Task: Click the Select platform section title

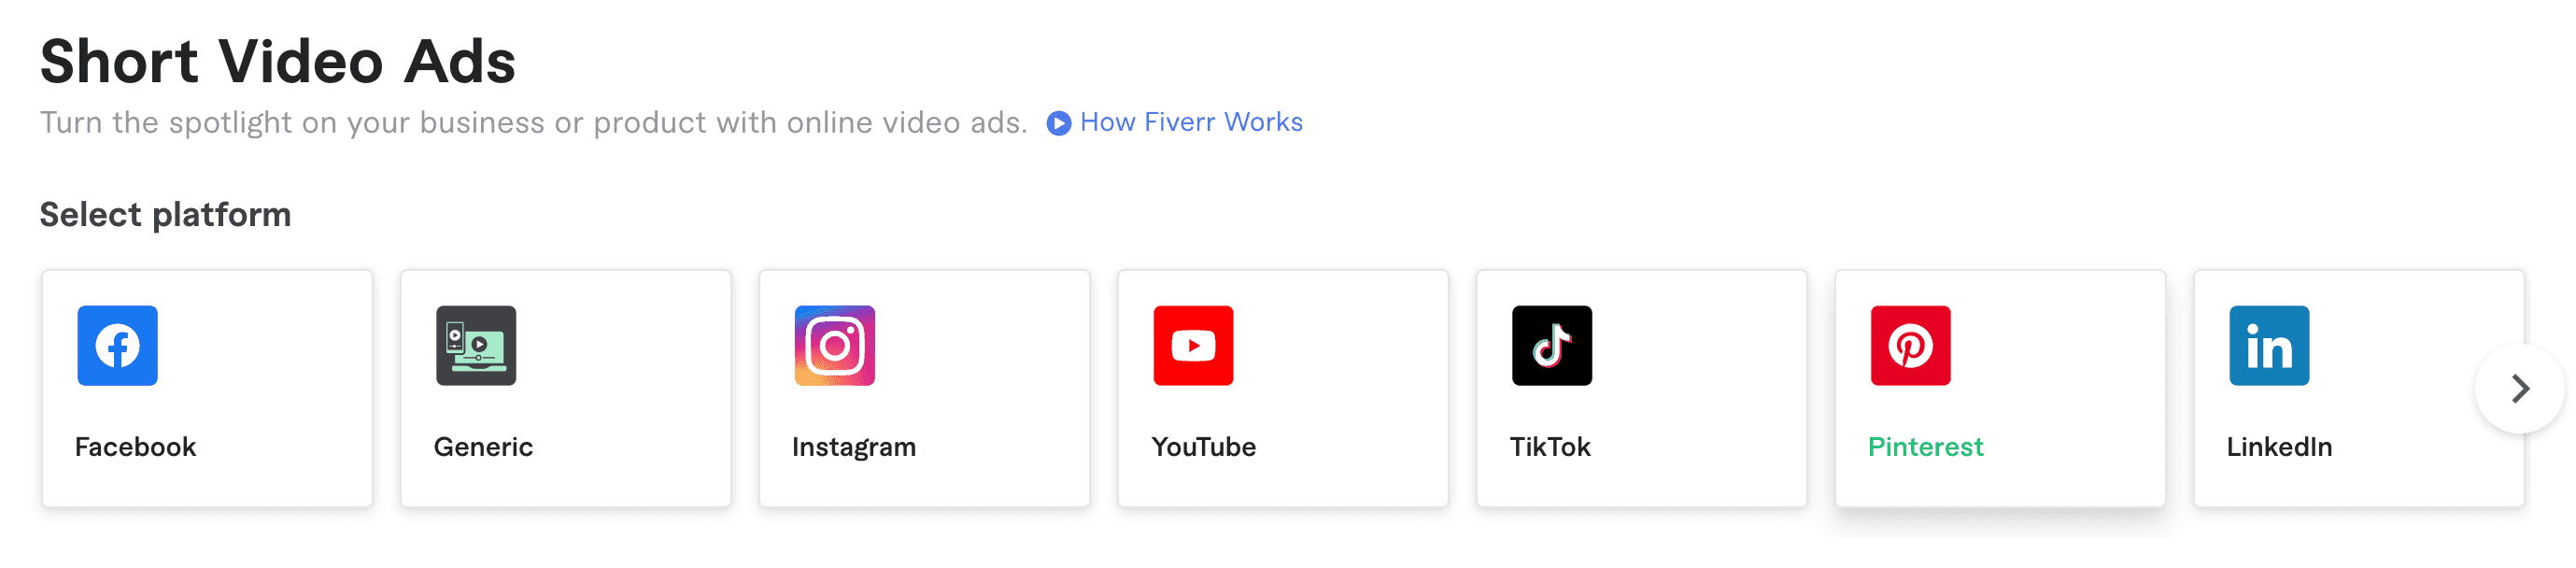Action: click(165, 215)
